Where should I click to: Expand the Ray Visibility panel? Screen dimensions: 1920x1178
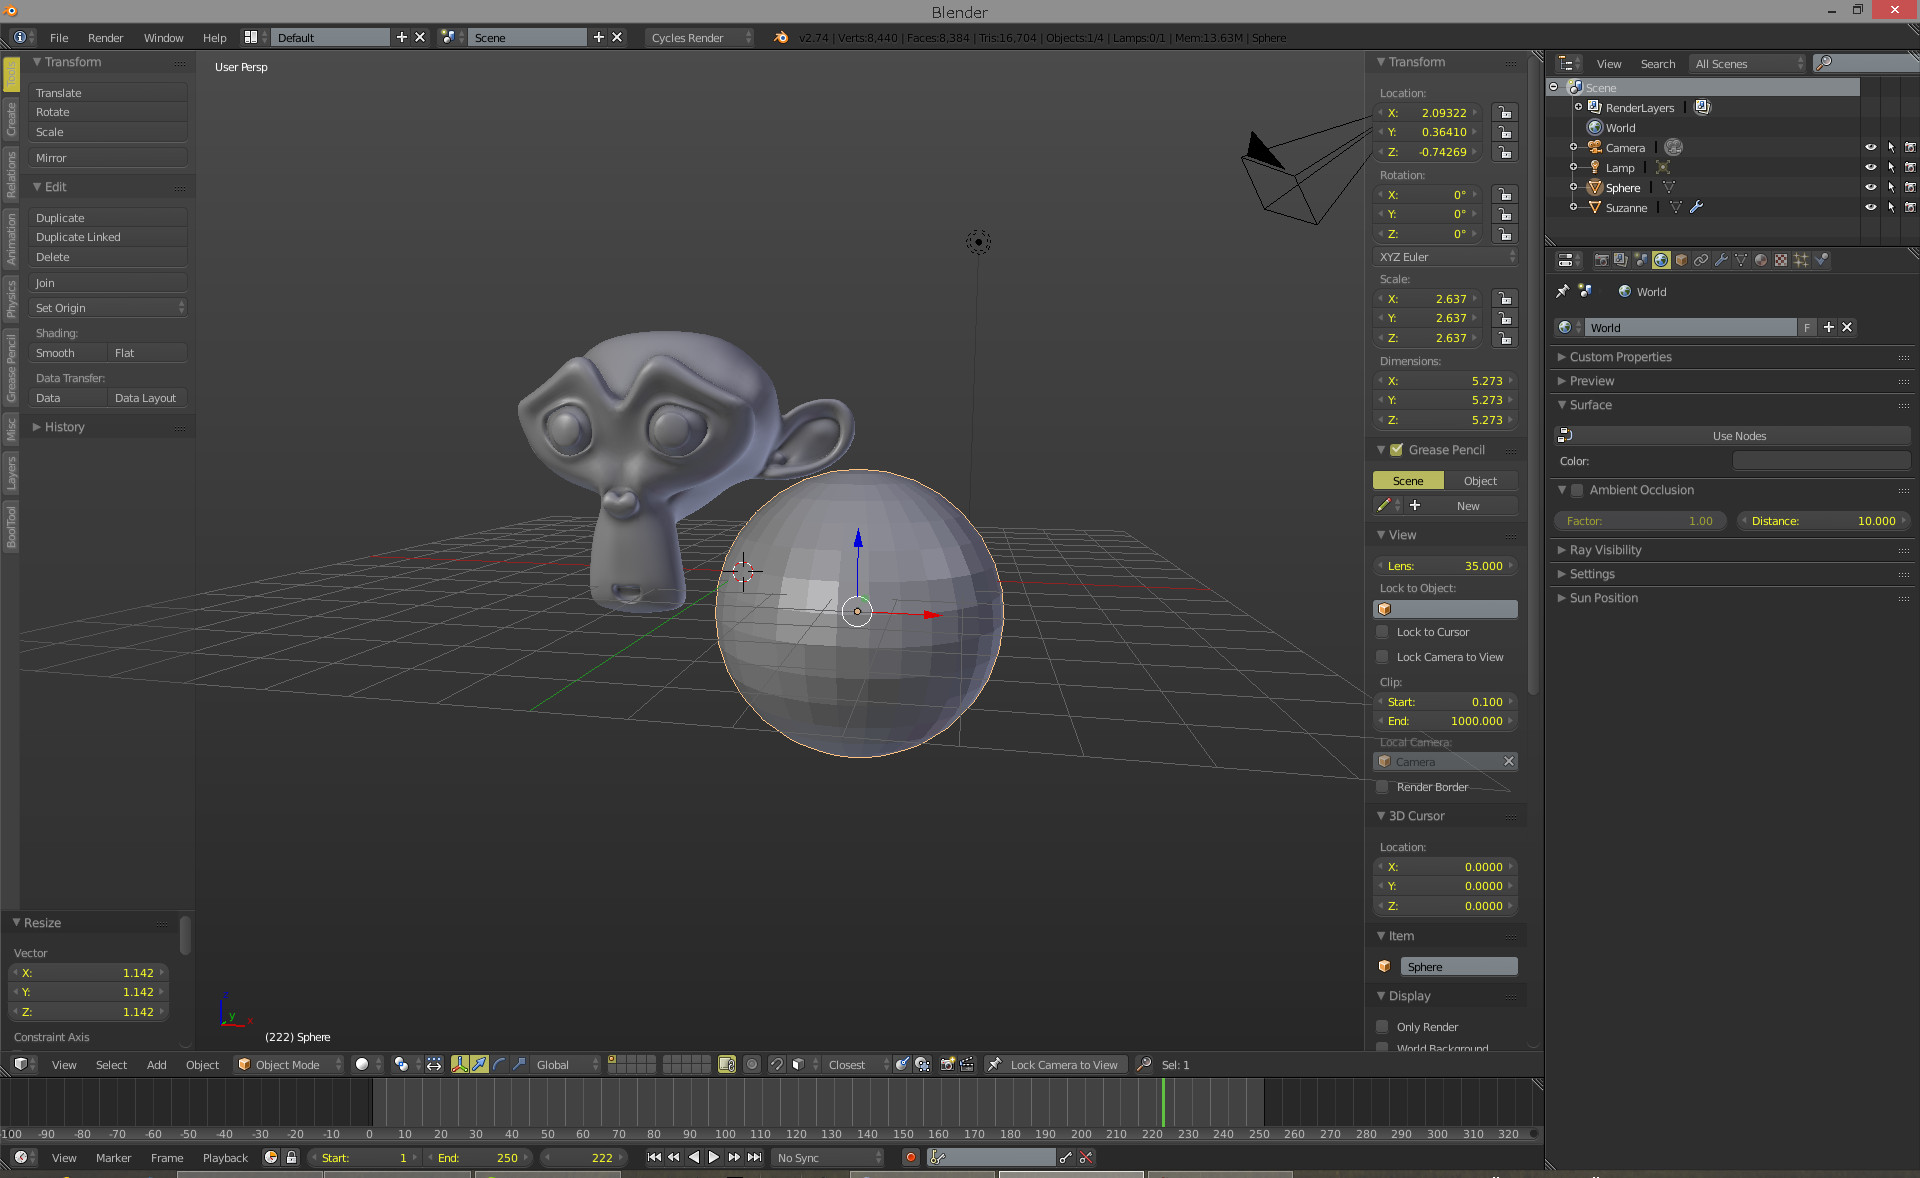point(1605,550)
